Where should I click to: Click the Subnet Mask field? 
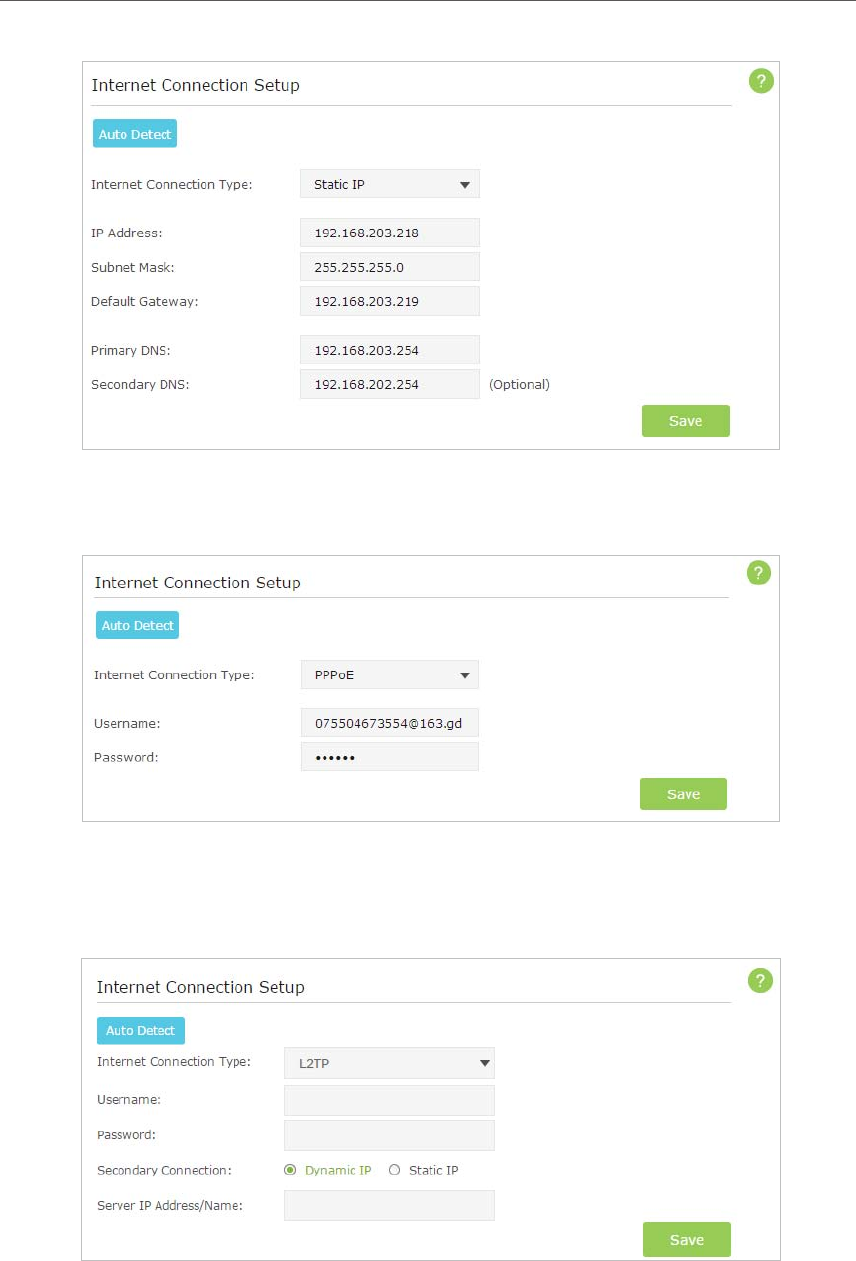(x=389, y=267)
